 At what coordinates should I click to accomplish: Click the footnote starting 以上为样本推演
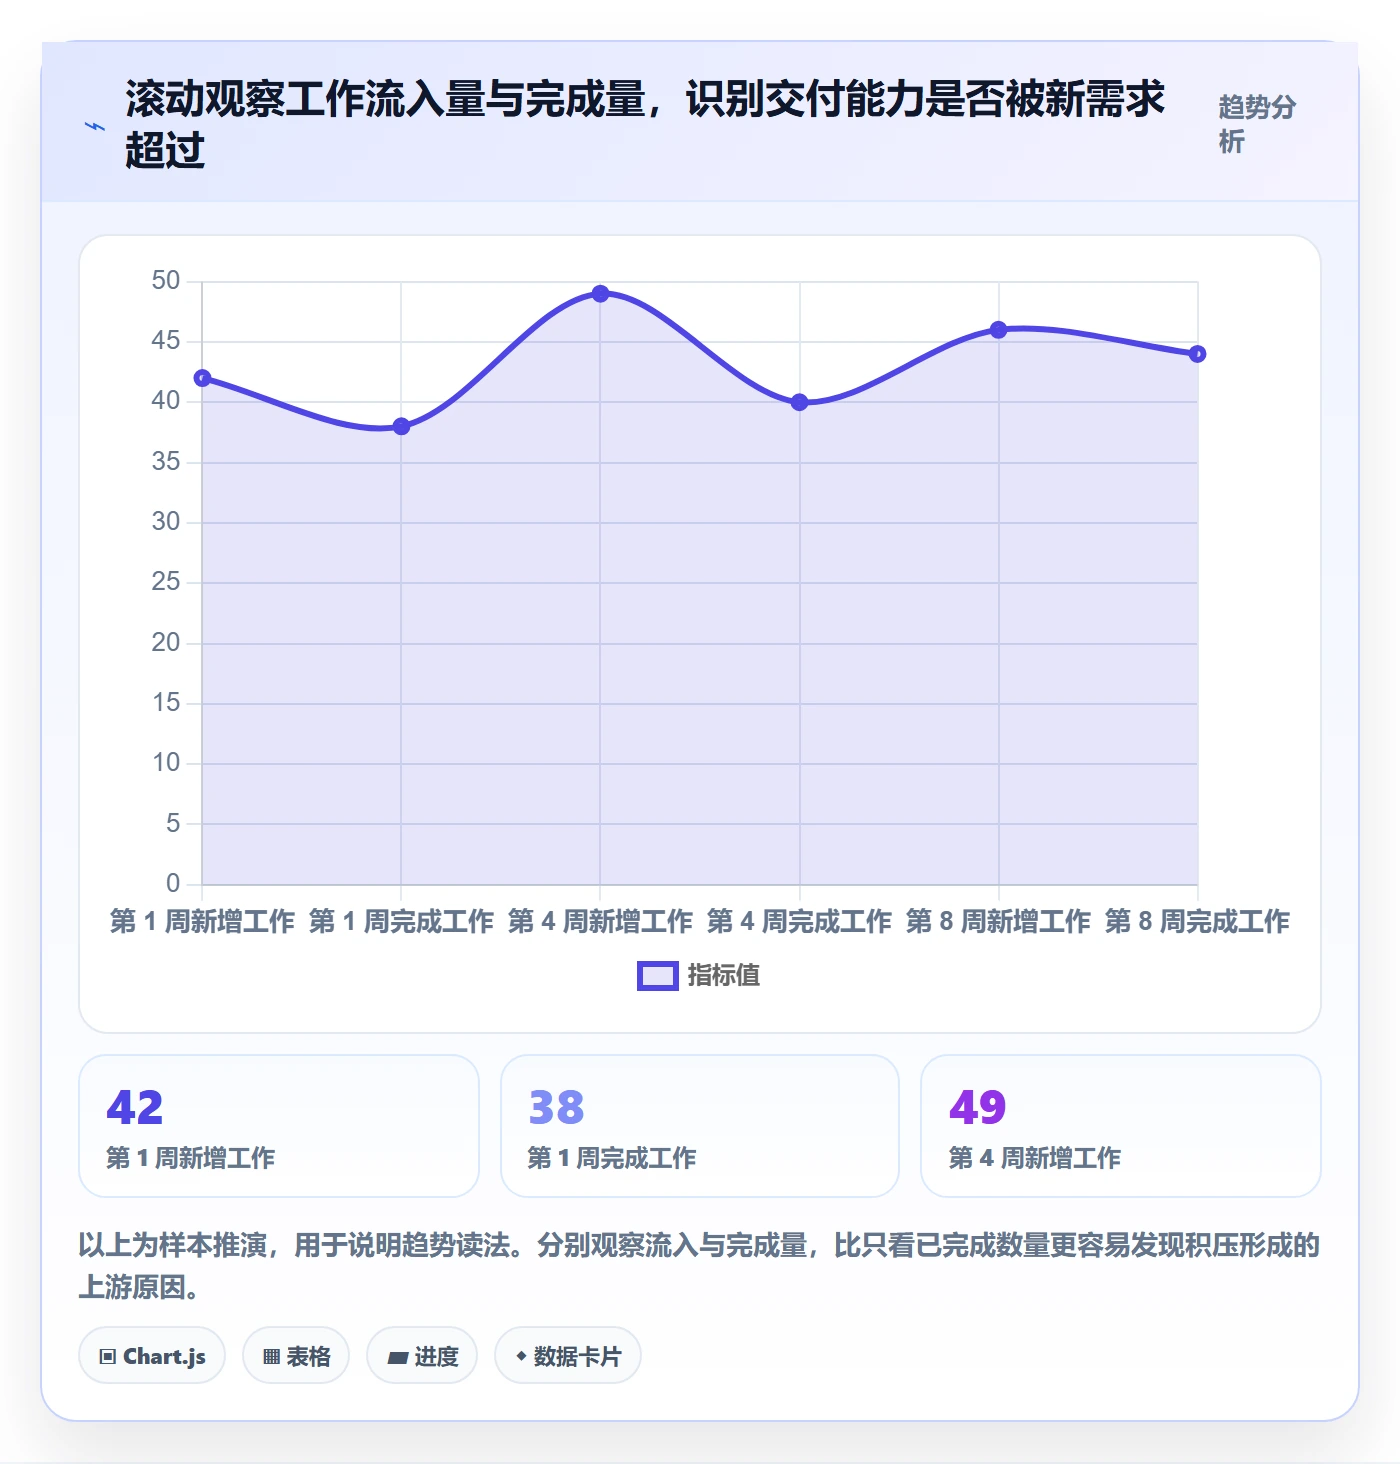pos(699,1266)
